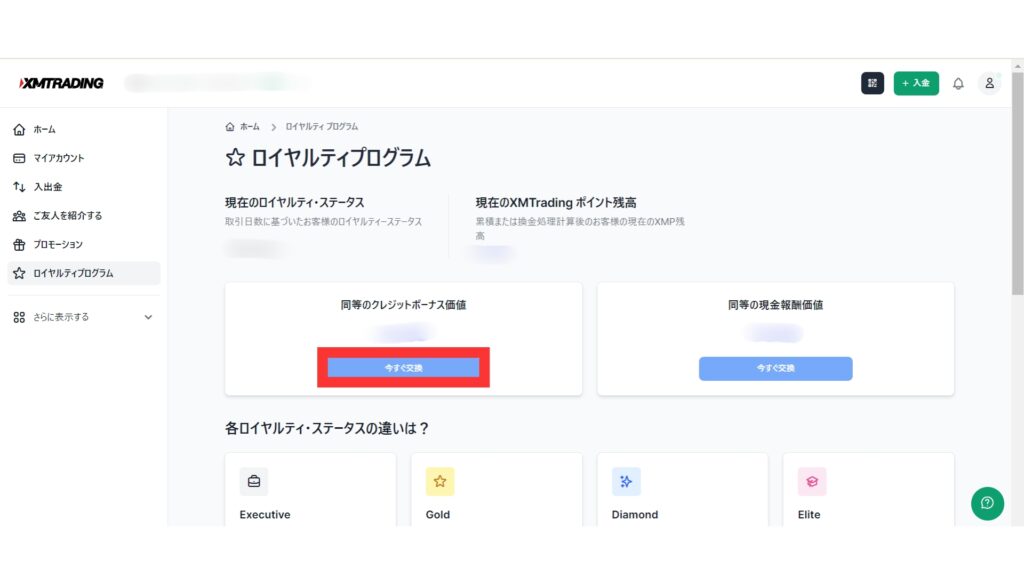Click the Gold star icon
Screen dimensions: 1024x576
point(440,481)
